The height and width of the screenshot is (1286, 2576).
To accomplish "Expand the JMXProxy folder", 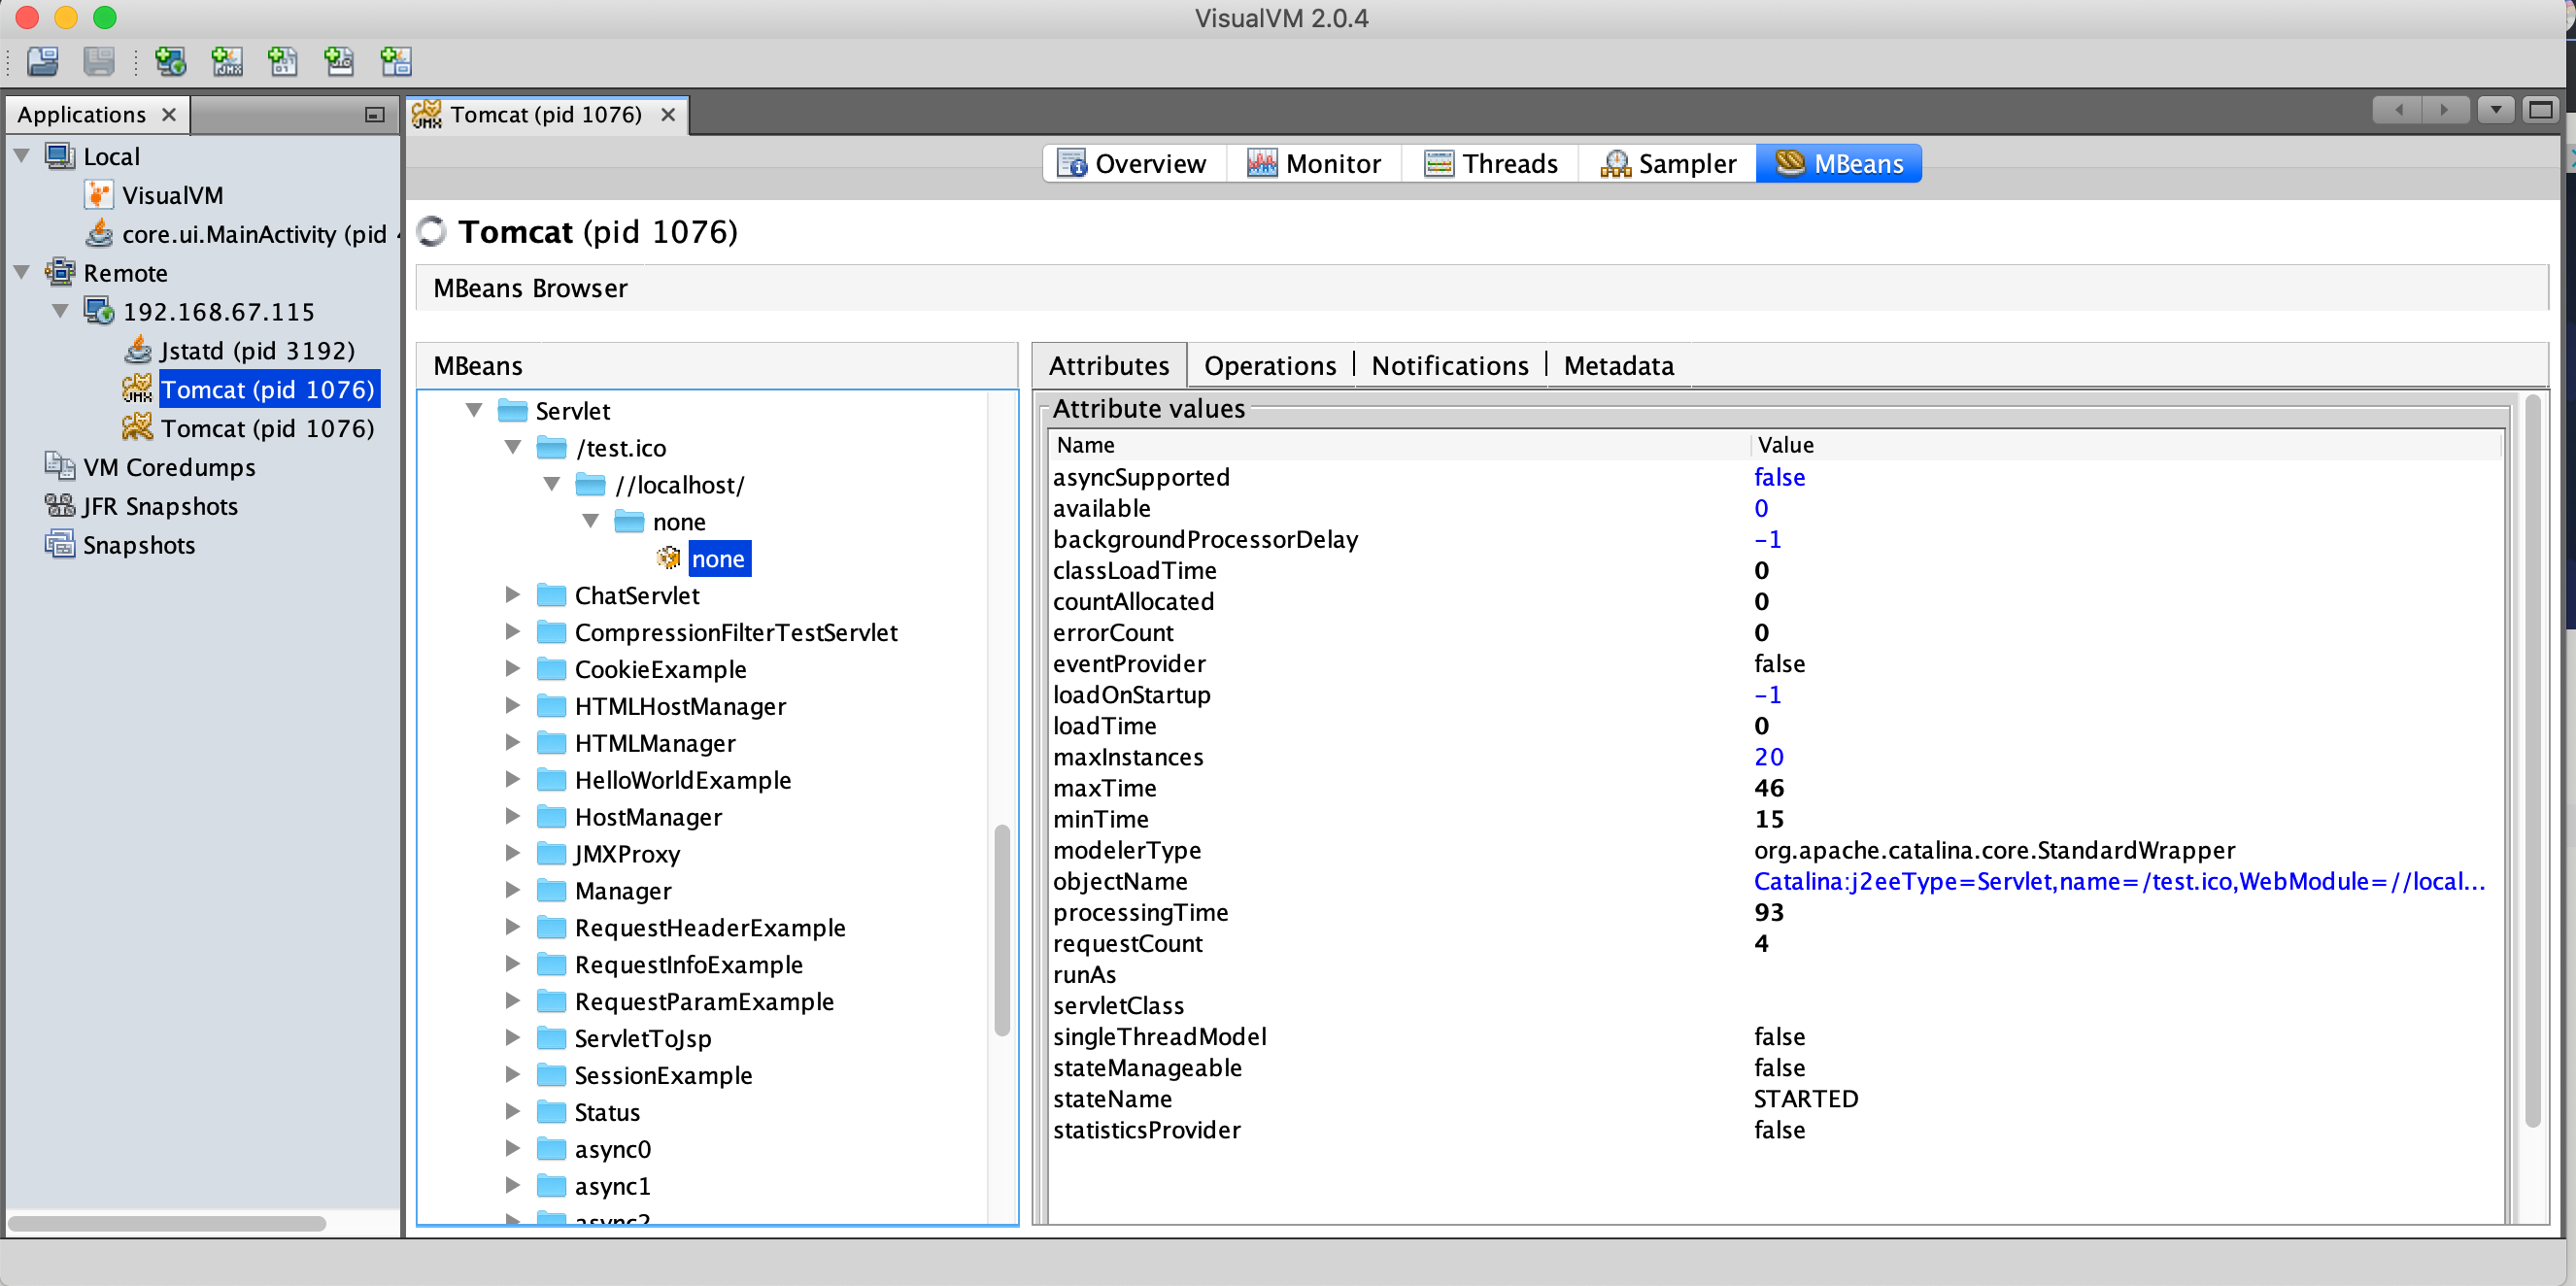I will coord(513,853).
